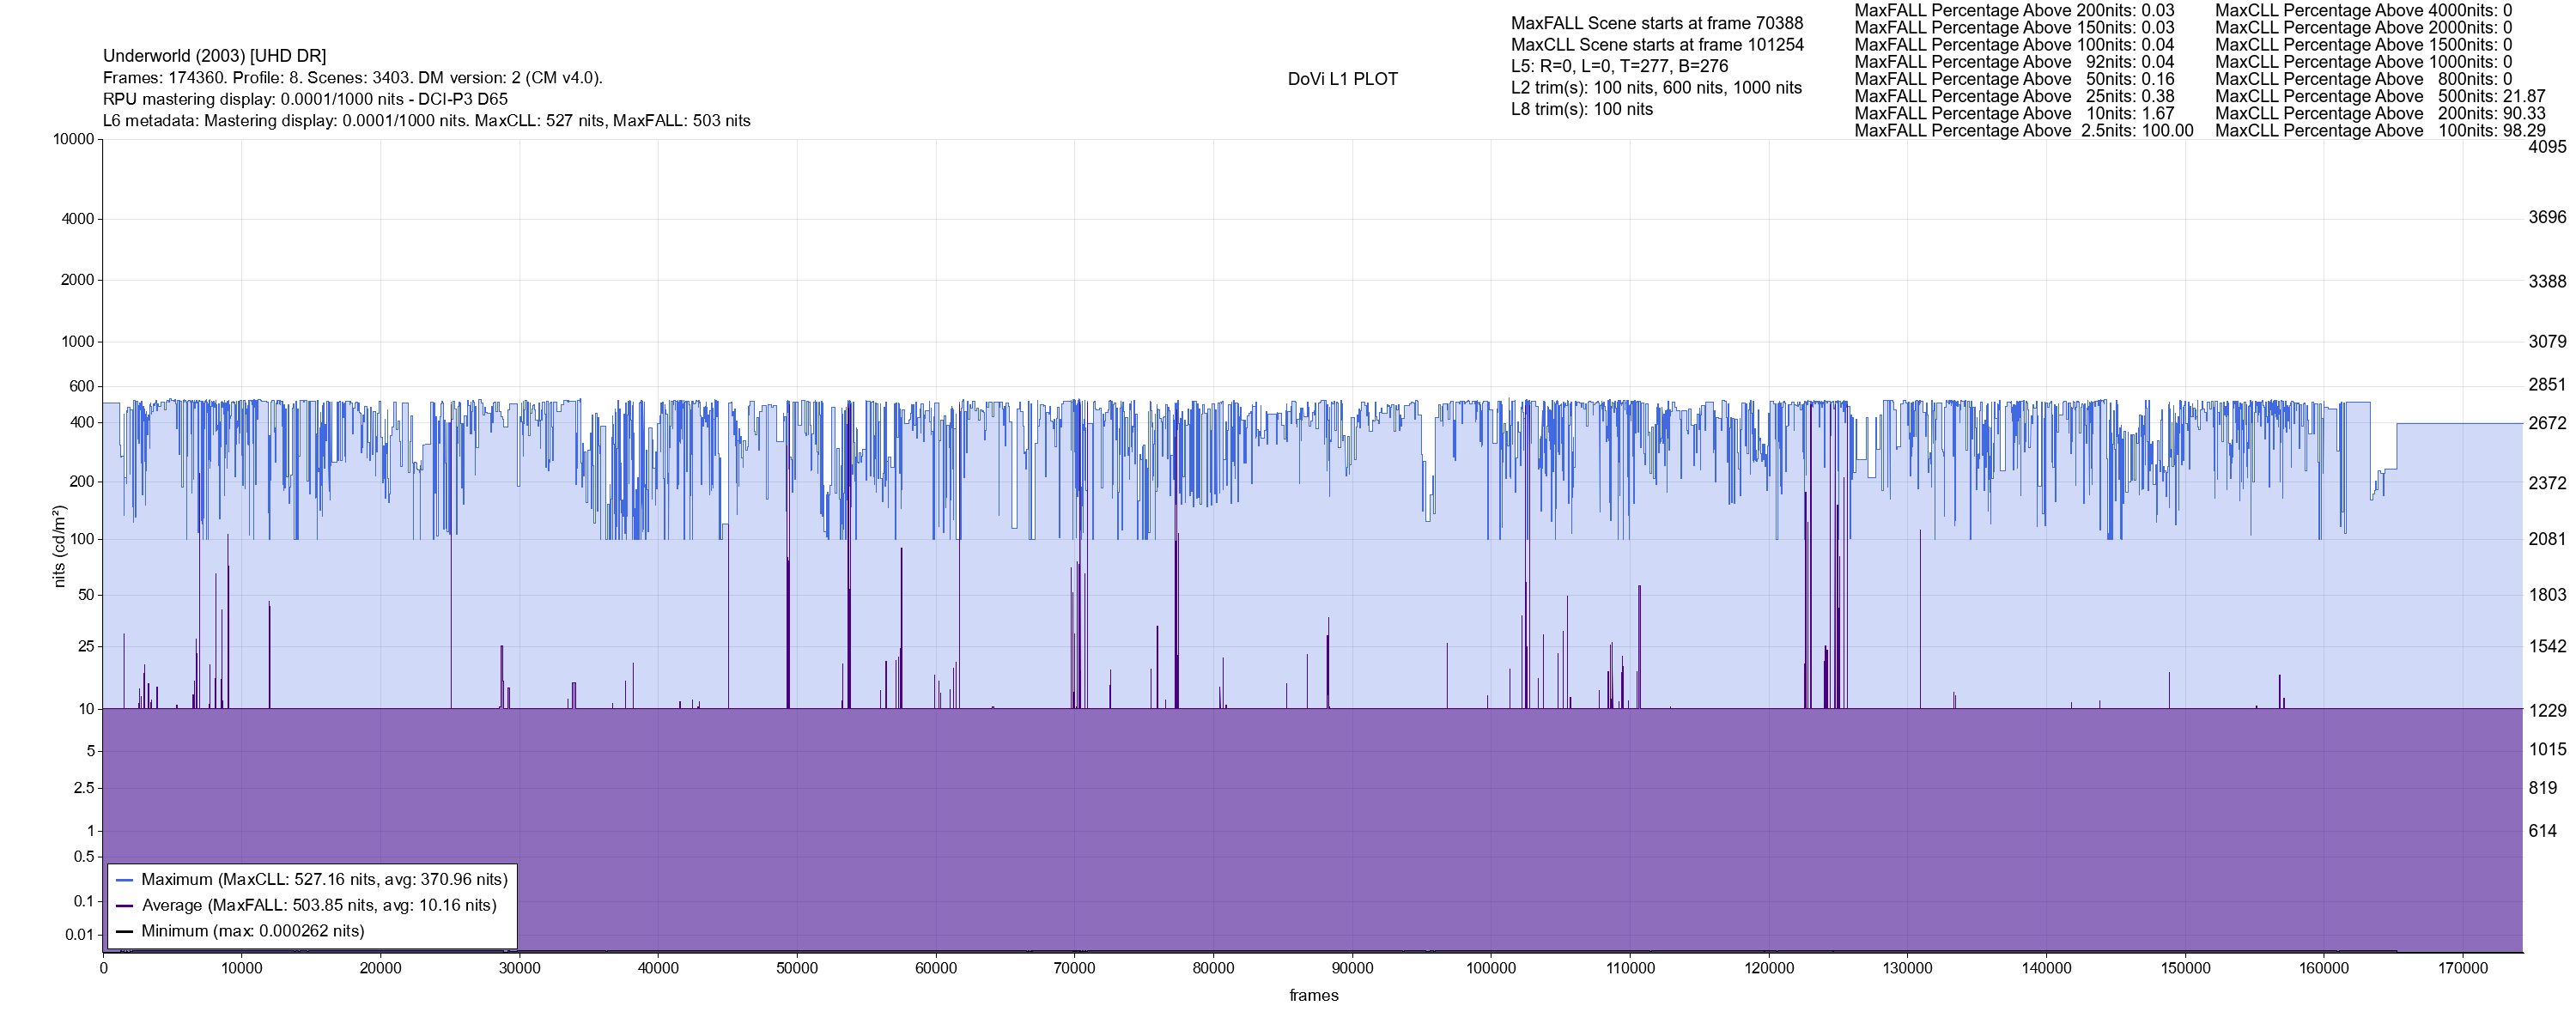2576x1030 pixels.
Task: Click the 'frames' x-axis label
Action: pos(1313,996)
